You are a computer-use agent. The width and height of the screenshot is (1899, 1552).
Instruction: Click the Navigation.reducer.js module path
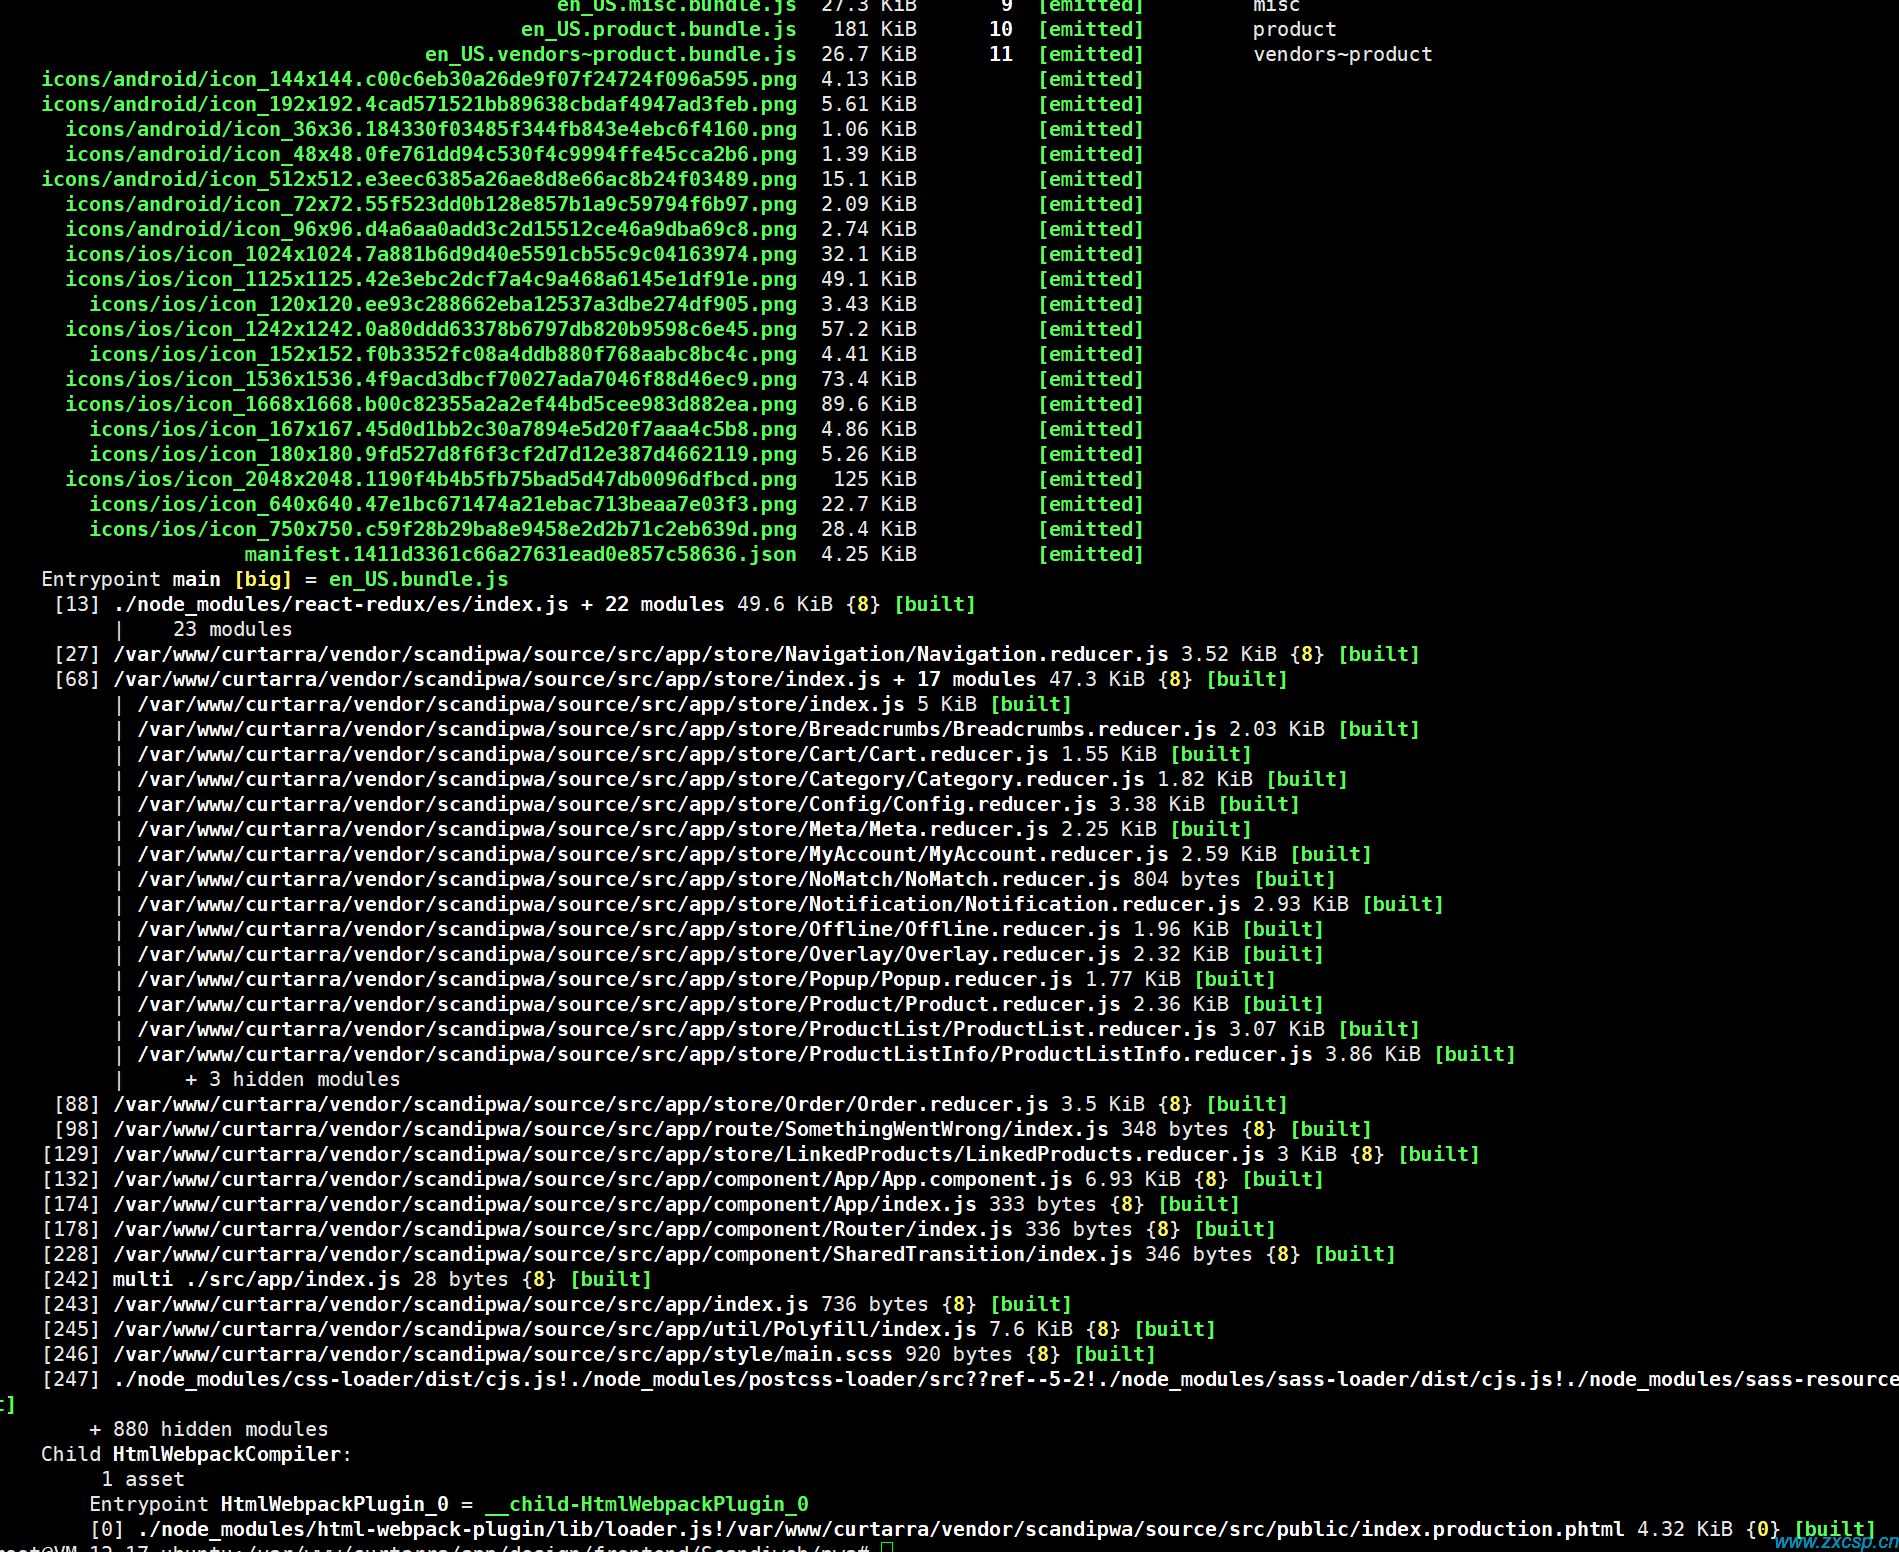(641, 654)
